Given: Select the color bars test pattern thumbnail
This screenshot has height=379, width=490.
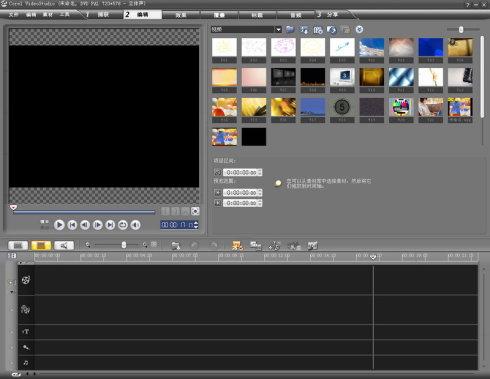Looking at the screenshot, I should pyautogui.click(x=401, y=107).
